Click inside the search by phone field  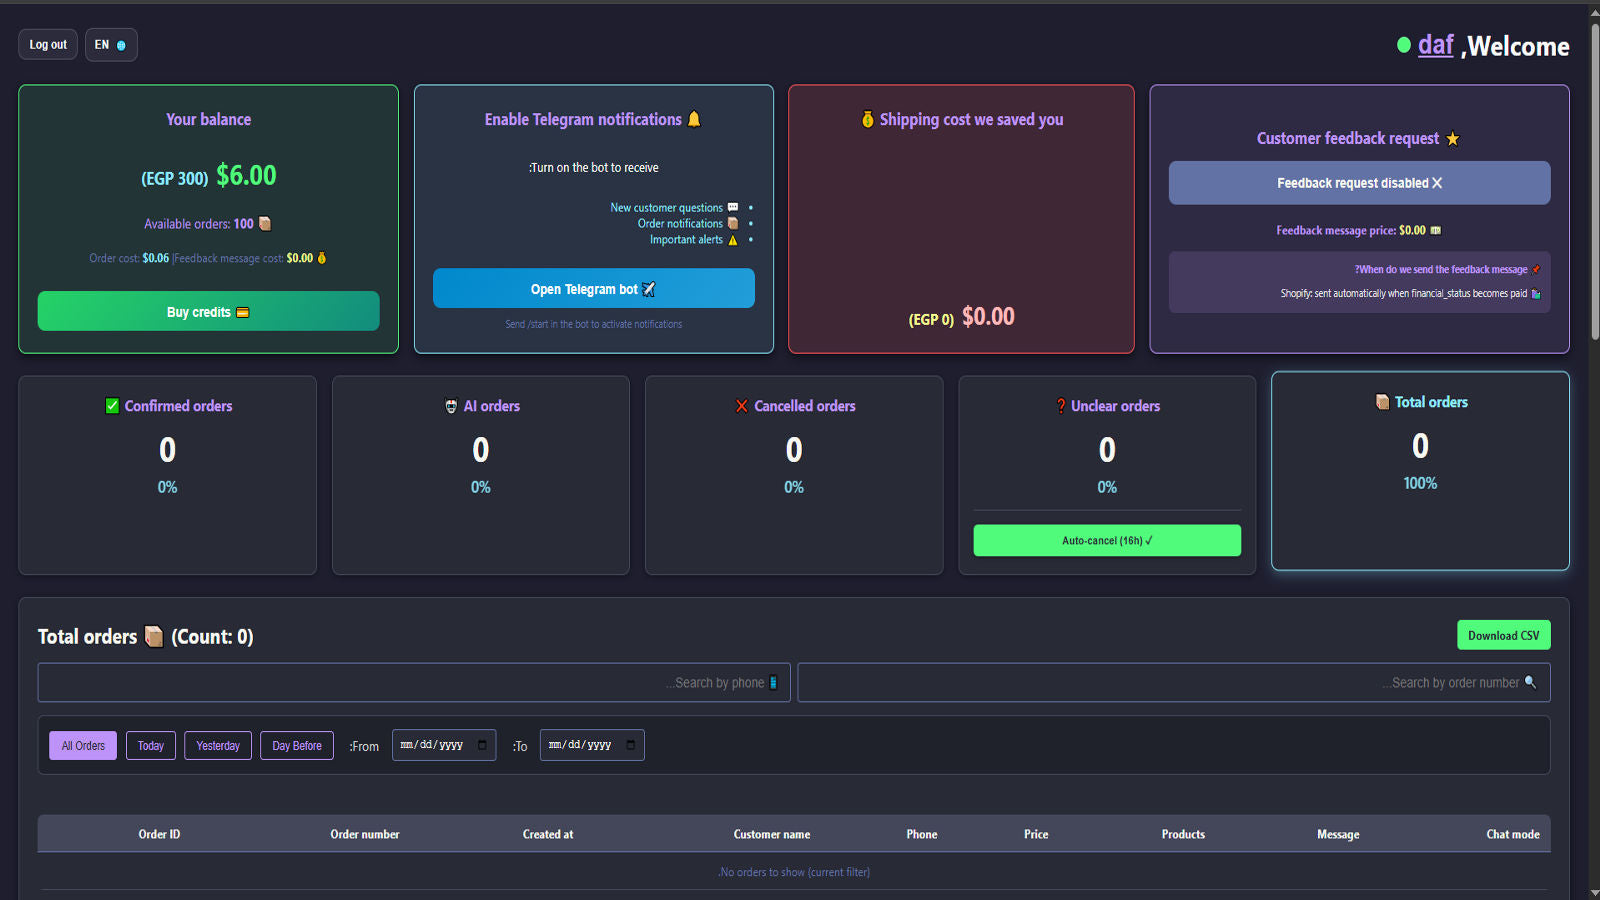[x=413, y=682]
